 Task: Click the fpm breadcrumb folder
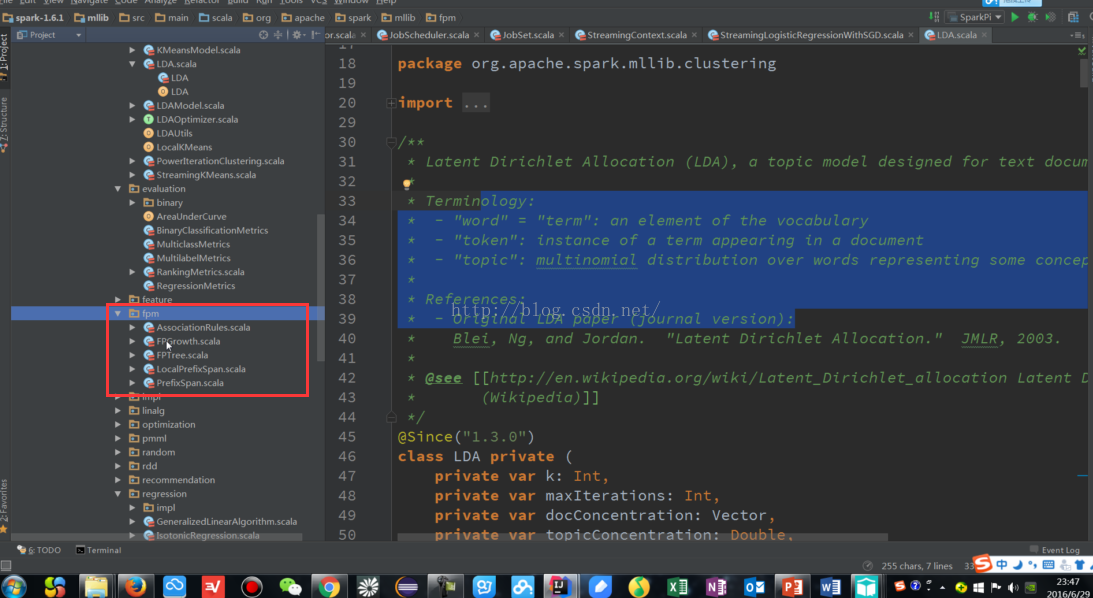point(441,17)
